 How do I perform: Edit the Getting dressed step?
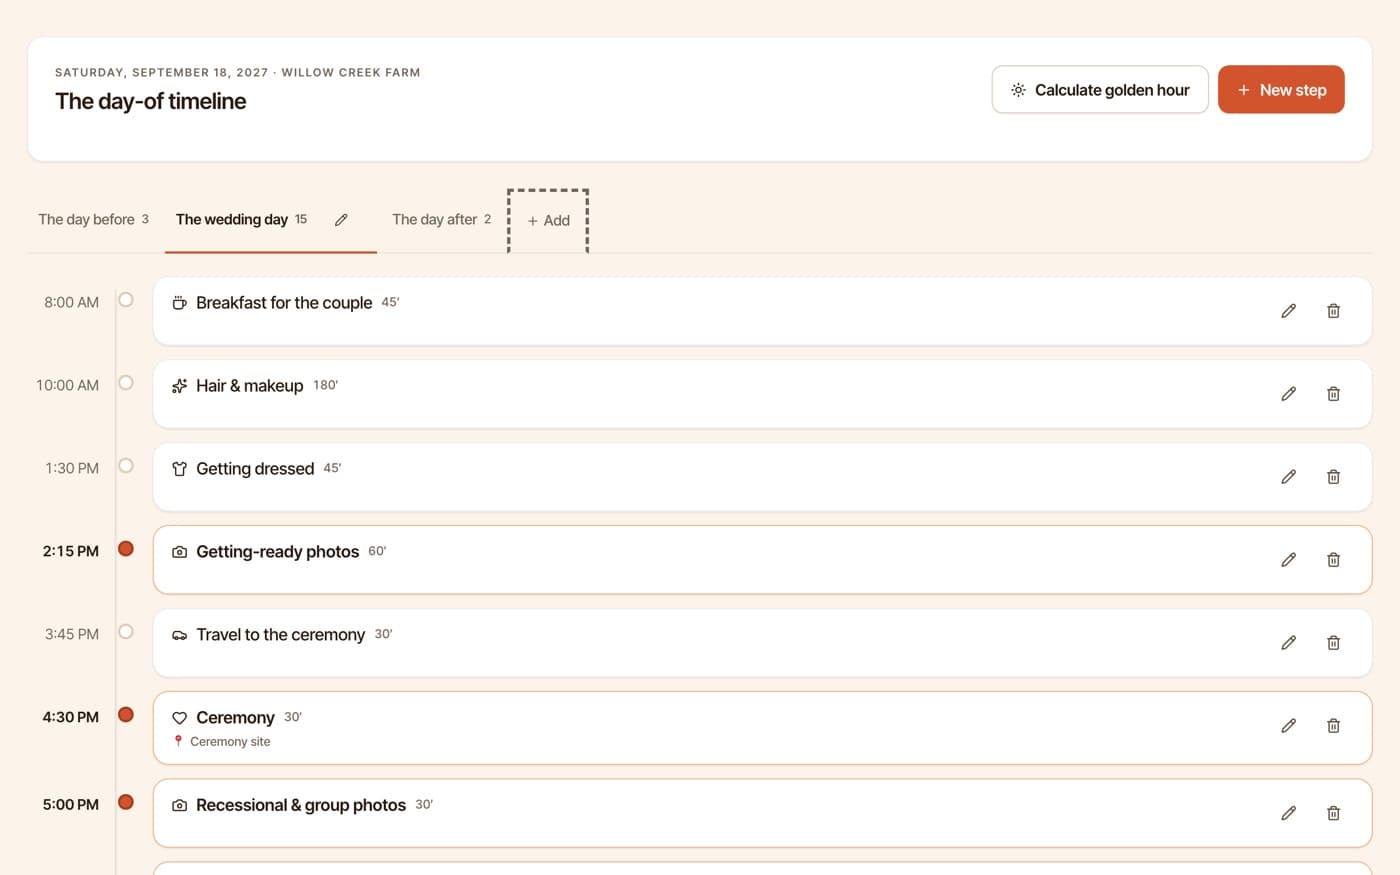click(x=1288, y=477)
